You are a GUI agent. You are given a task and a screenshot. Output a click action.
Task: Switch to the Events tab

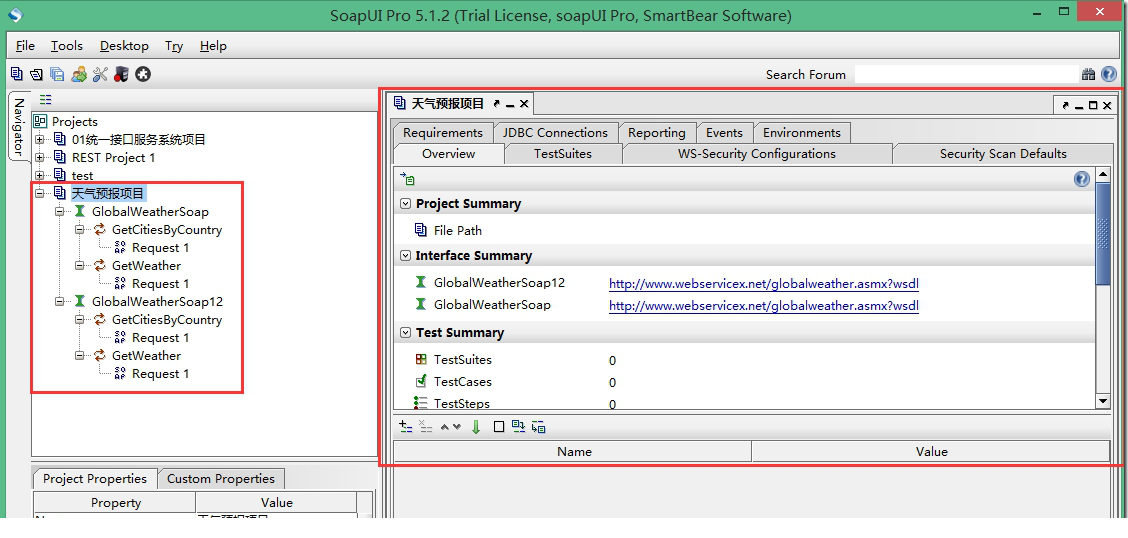724,133
